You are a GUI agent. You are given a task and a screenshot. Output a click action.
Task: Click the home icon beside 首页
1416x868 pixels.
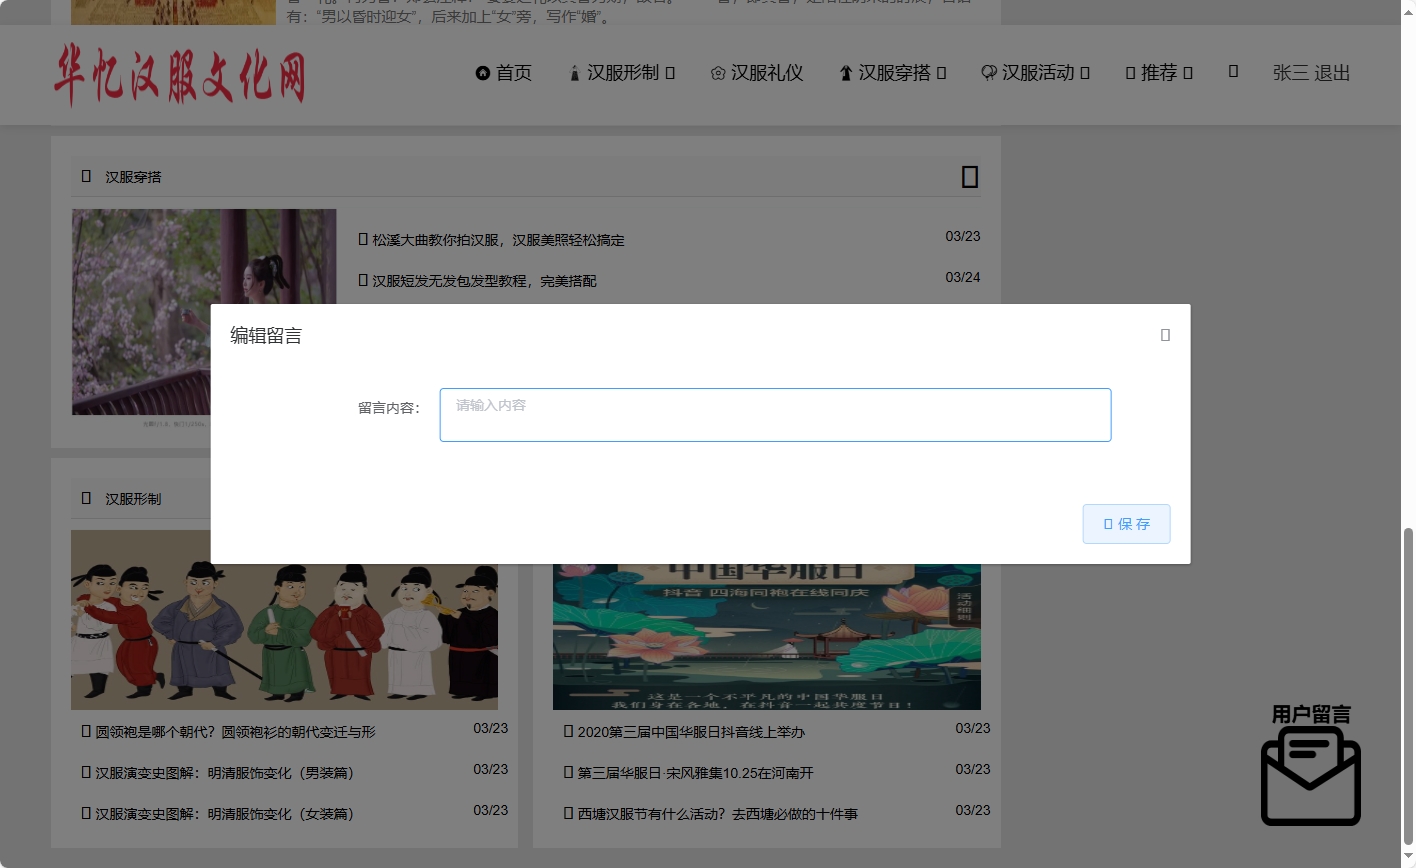pos(483,73)
